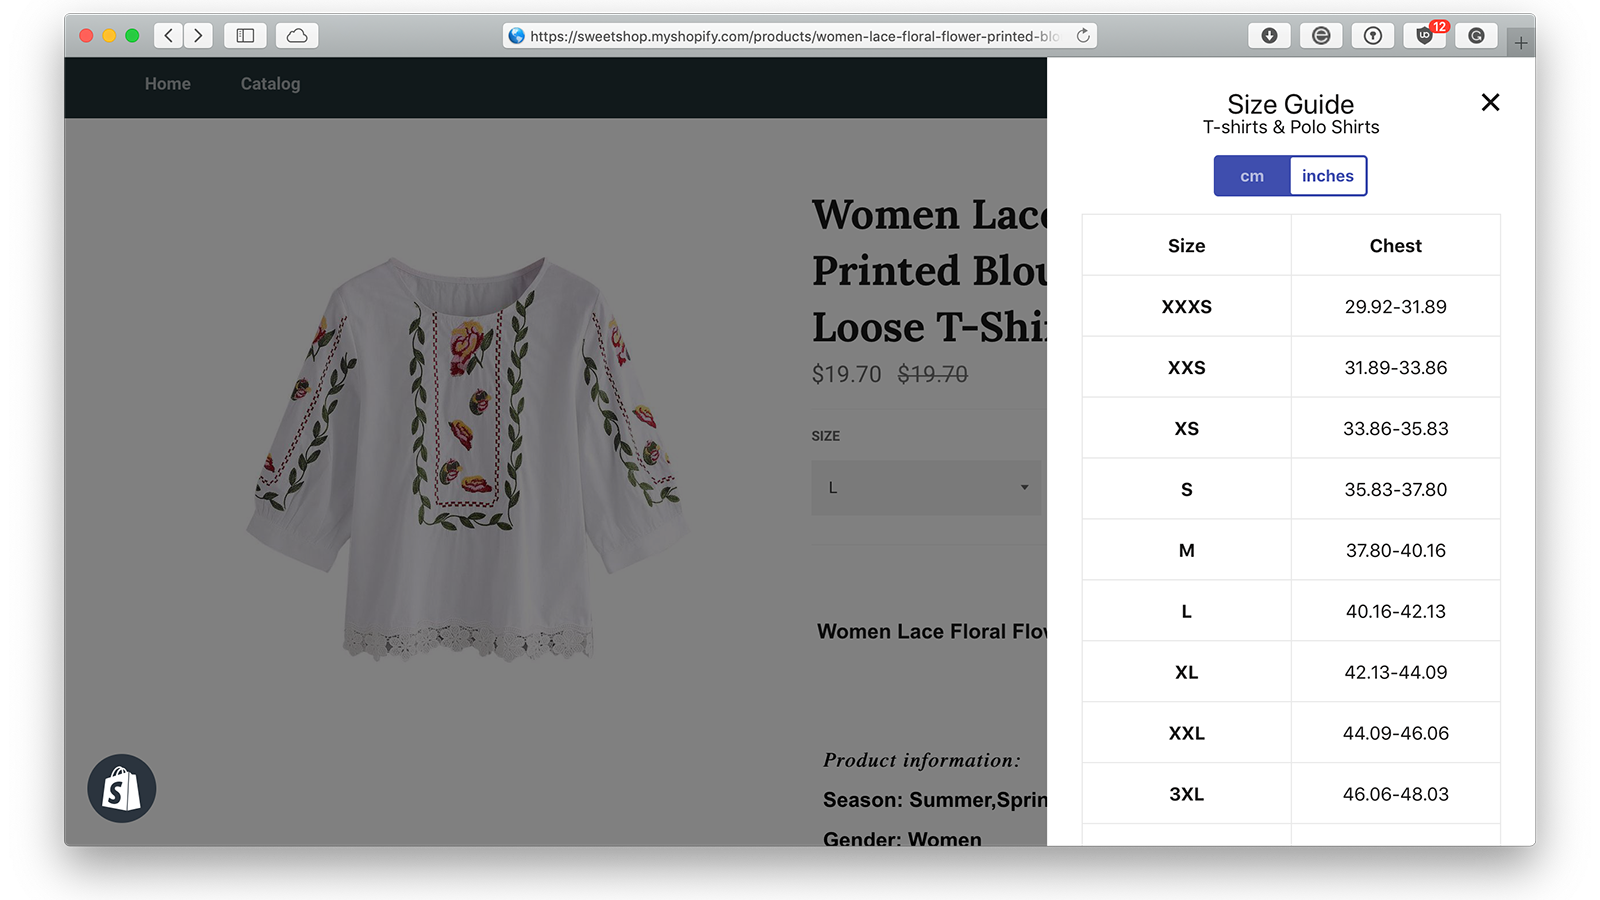Select the cm unit option
The image size is (1600, 900).
[1251, 175]
